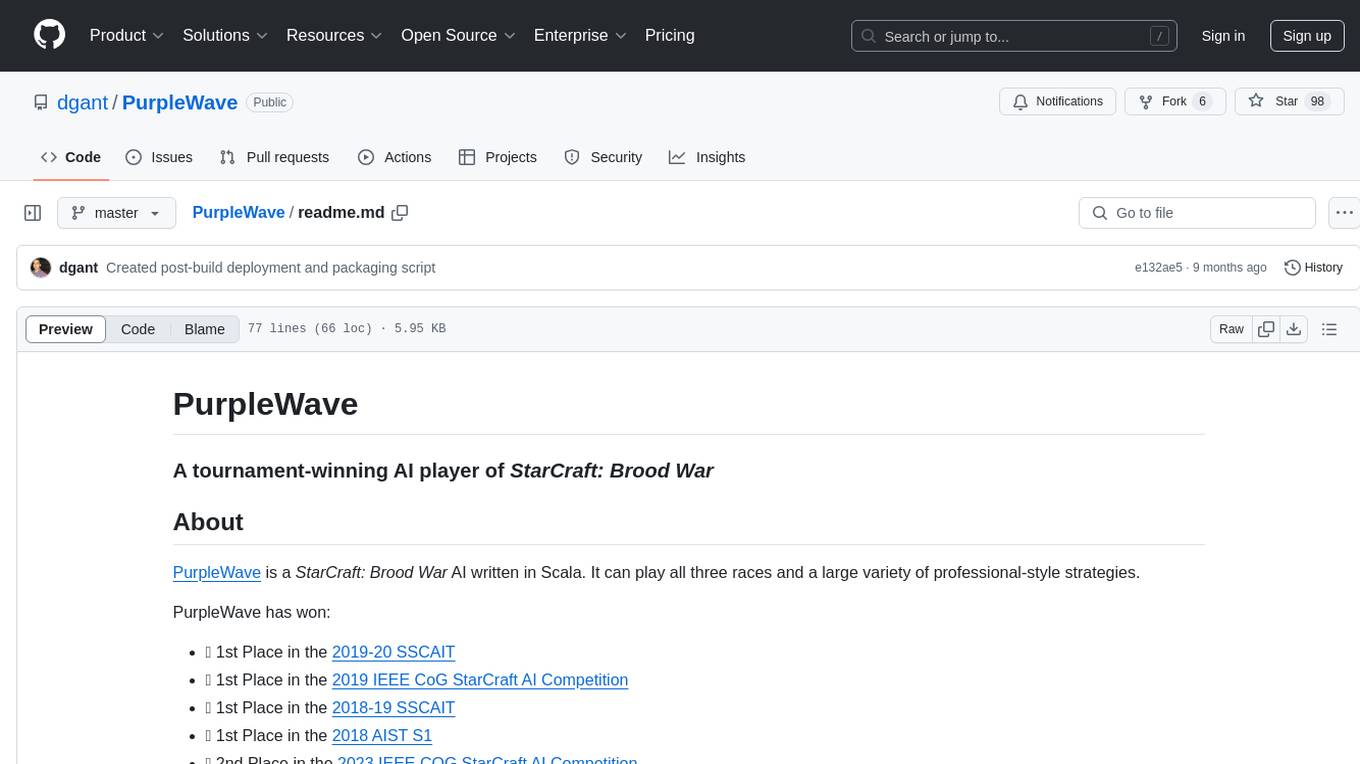
Task: Open the PurpleWave repository title link
Action: (x=180, y=102)
